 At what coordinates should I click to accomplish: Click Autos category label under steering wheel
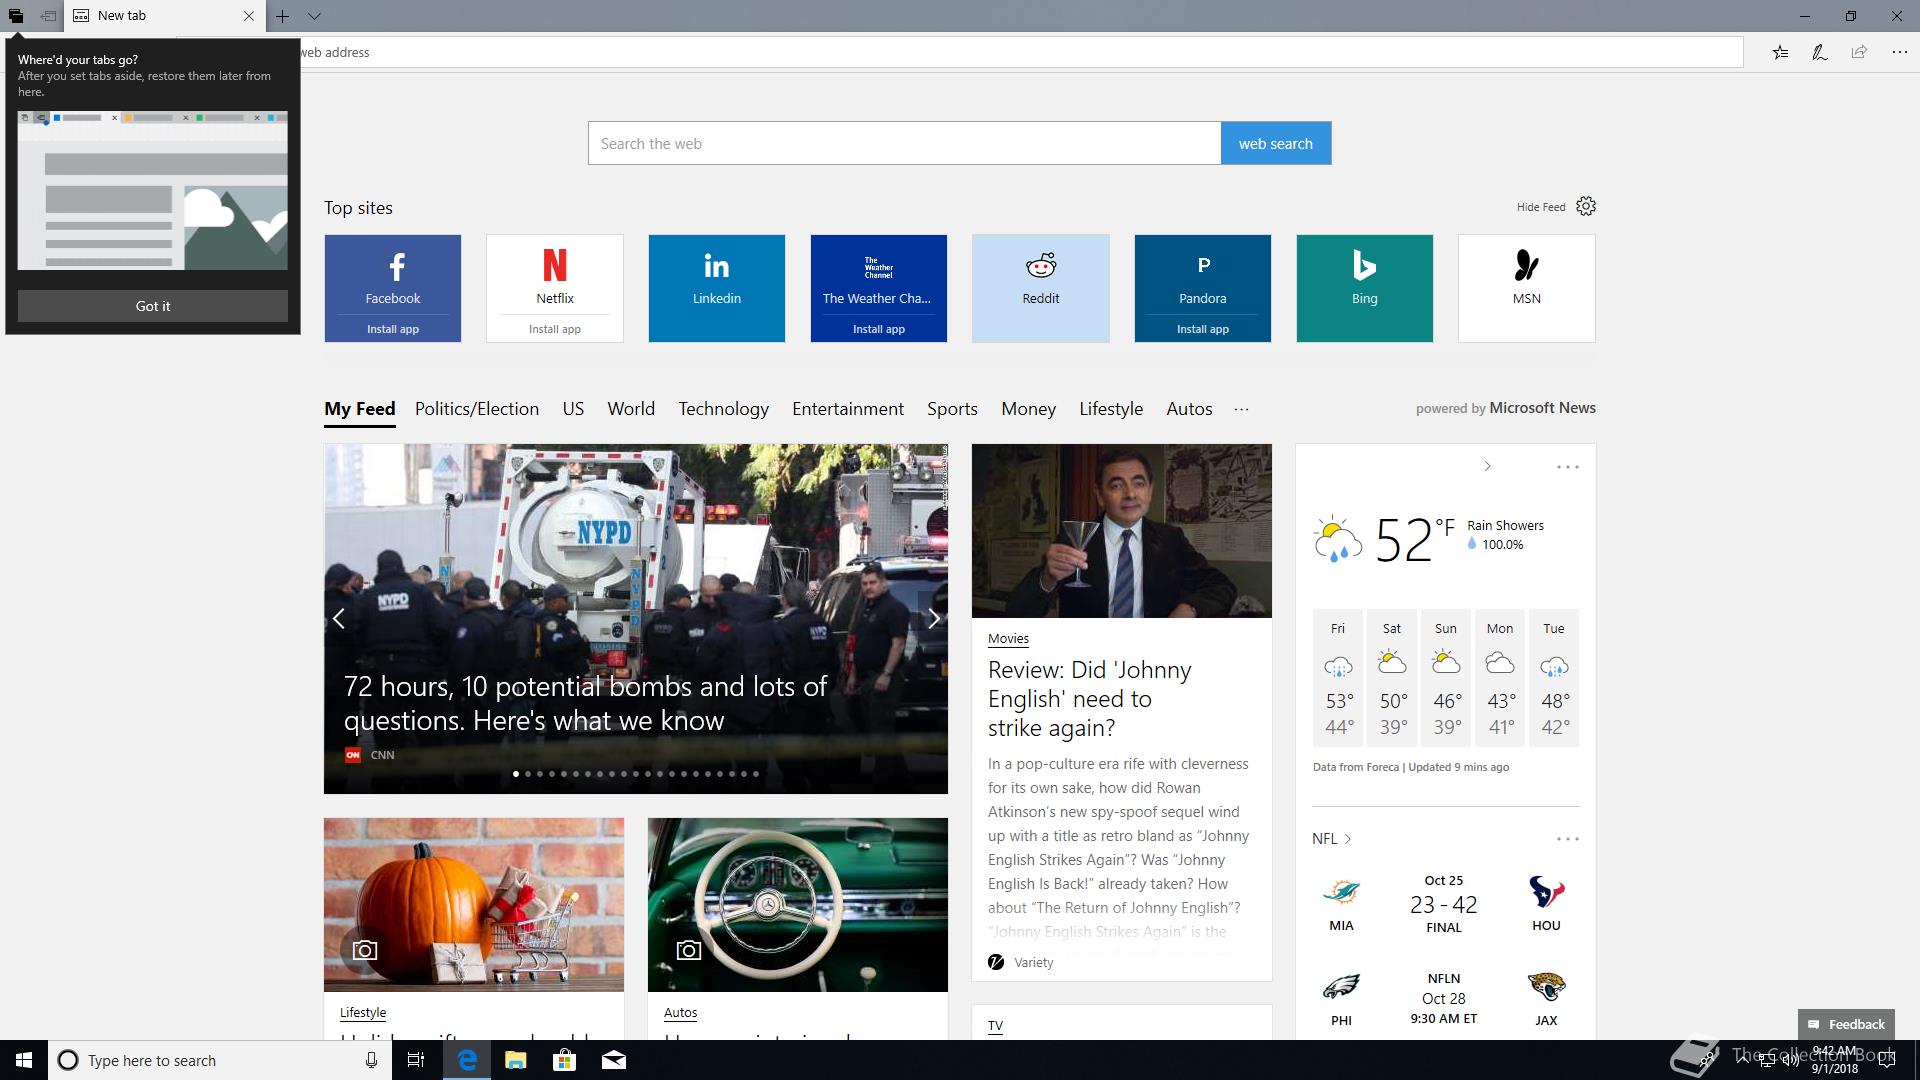680,1013
